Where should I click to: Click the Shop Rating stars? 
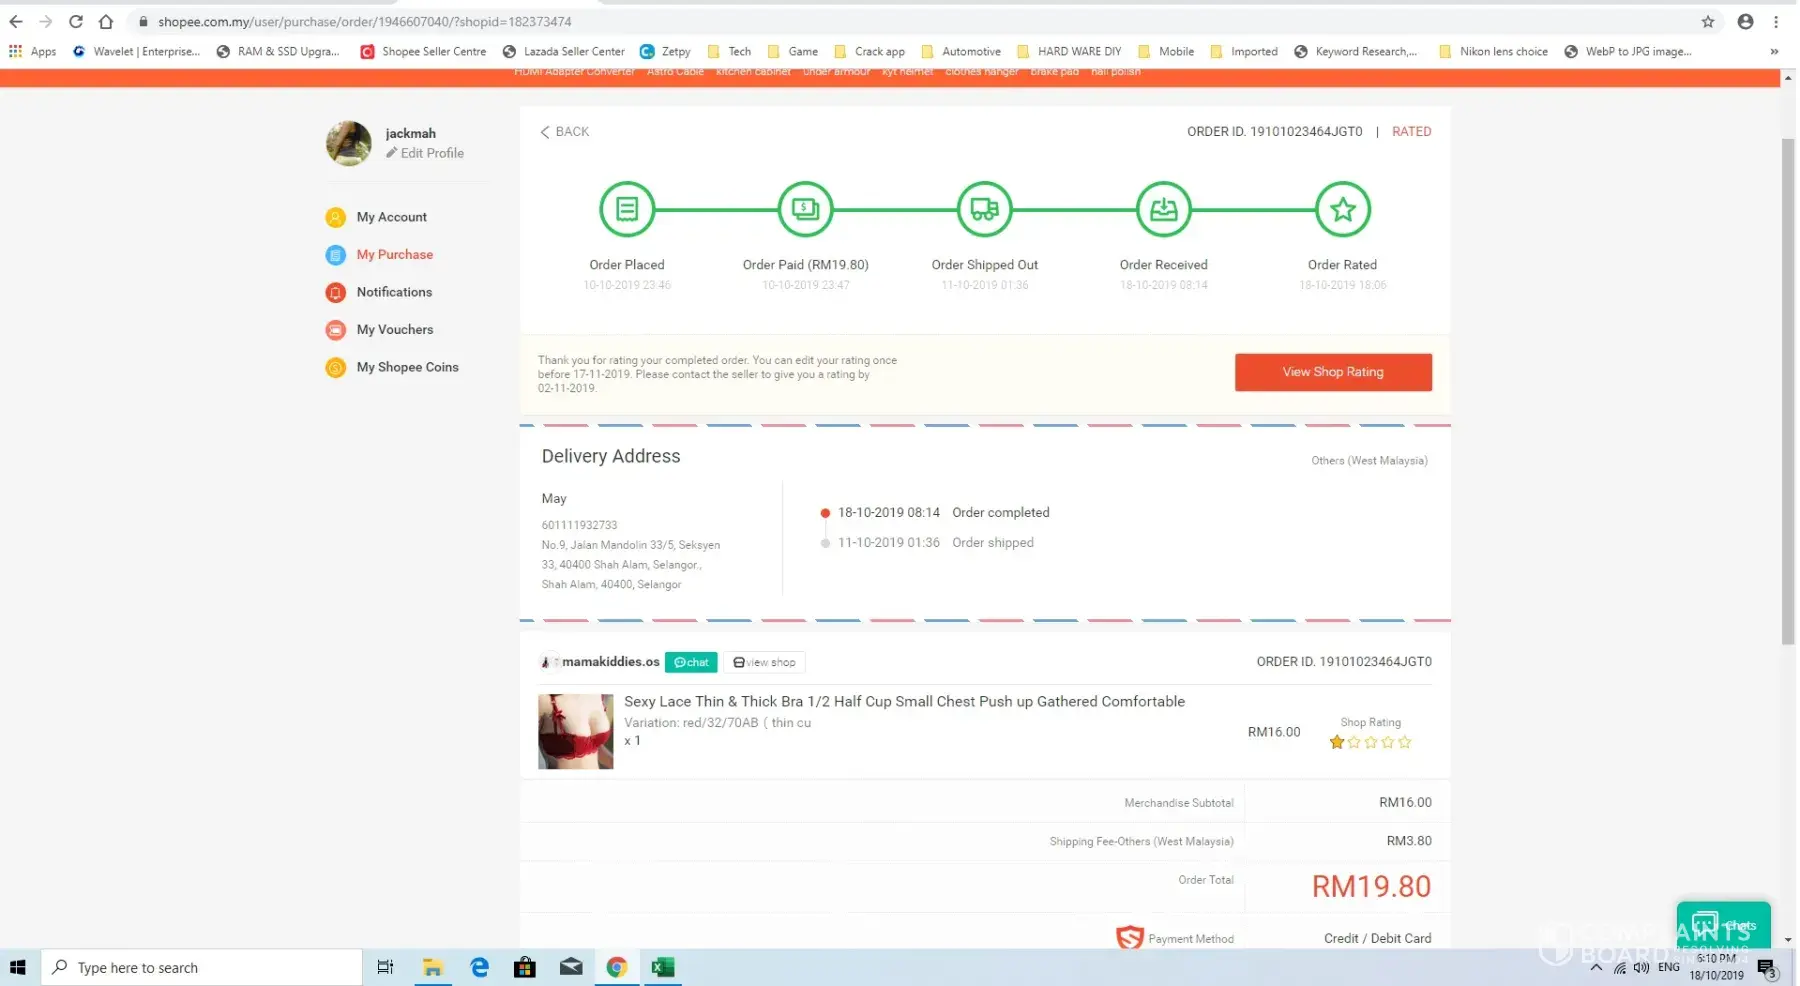[1370, 742]
